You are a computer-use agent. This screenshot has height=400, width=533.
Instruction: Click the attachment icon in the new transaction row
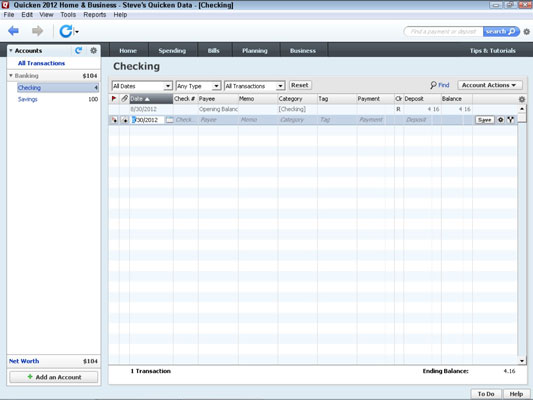[x=125, y=120]
